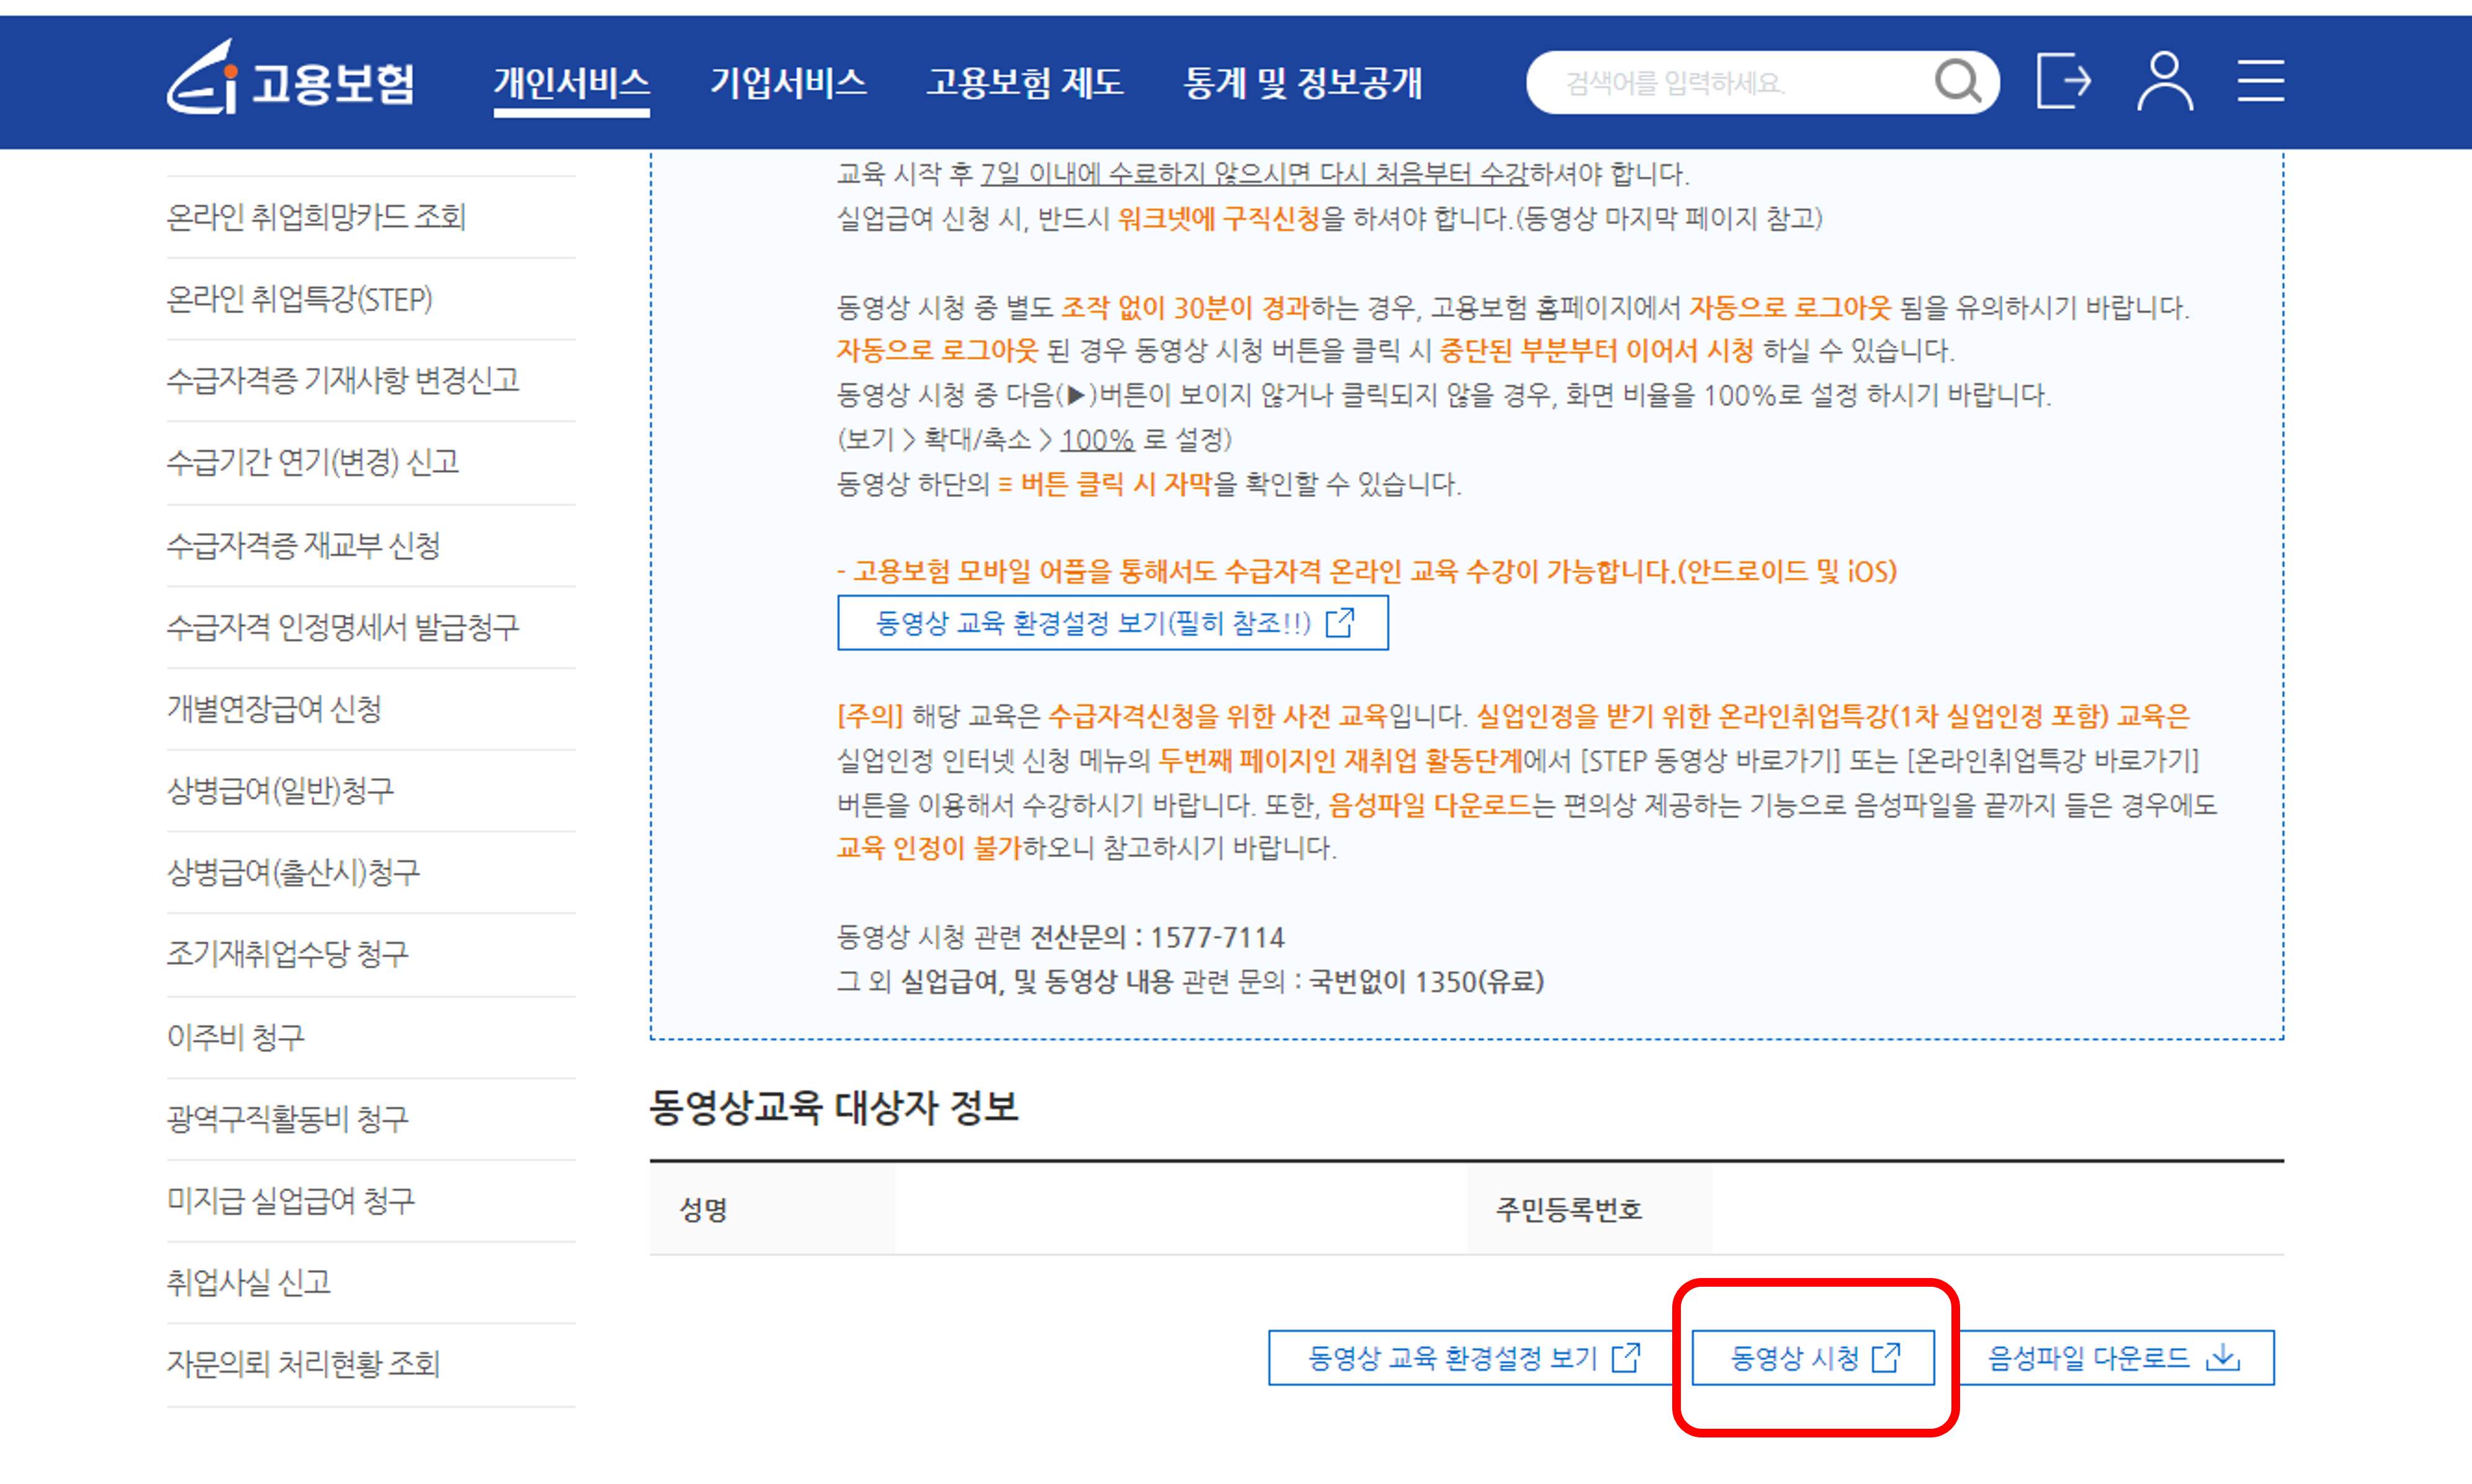Viewport: 2472px width, 1484px height.
Task: Click the 고용보험 logo
Action: [291, 79]
